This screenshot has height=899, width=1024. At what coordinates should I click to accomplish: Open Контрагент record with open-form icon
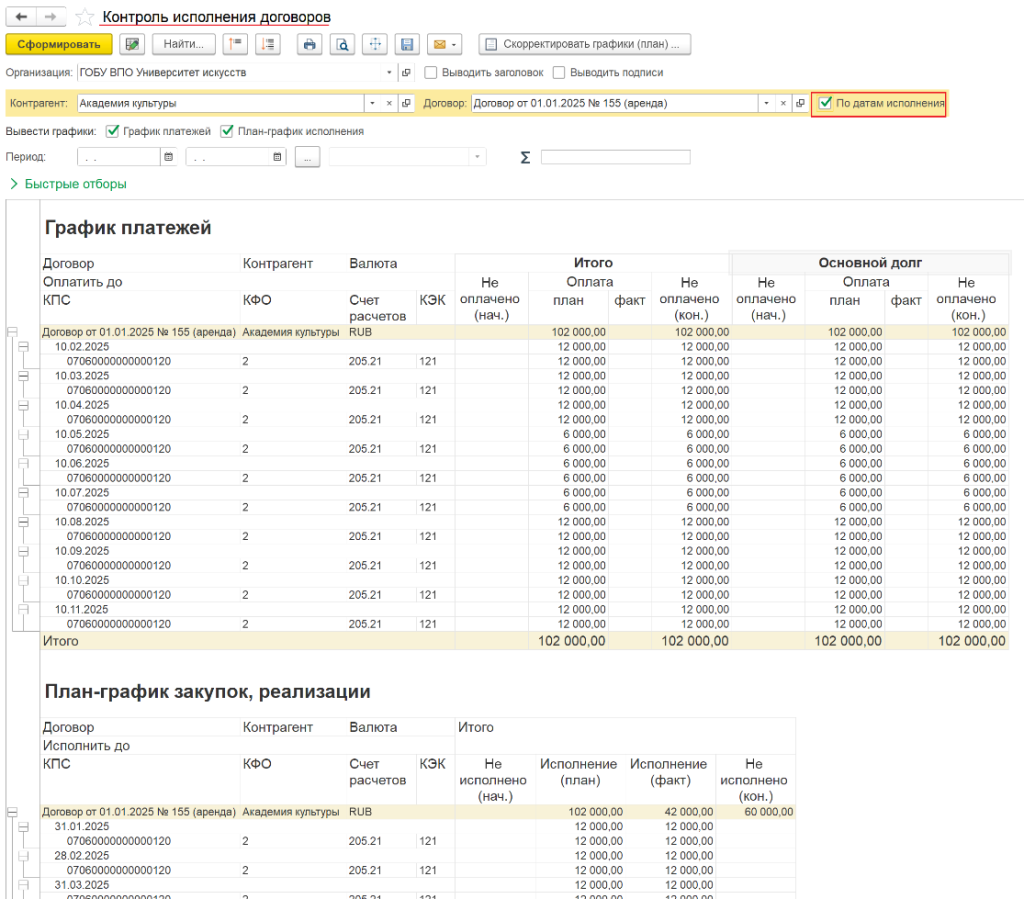tap(406, 103)
